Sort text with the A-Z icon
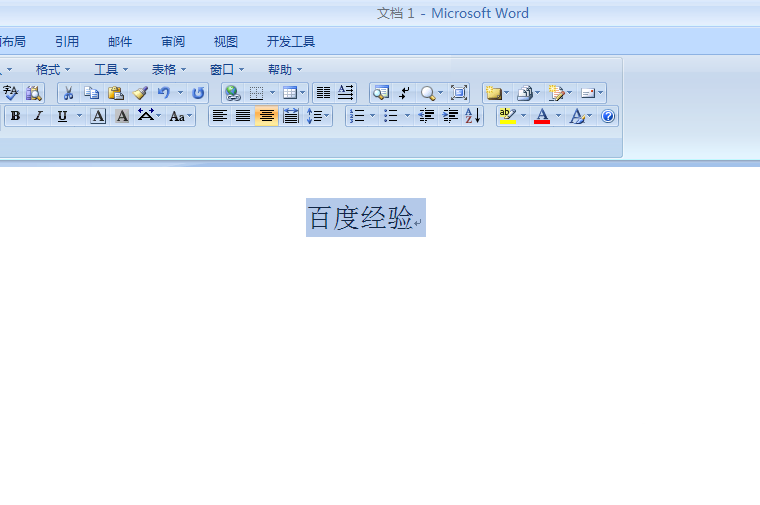Viewport: 760px width, 505px height. (473, 116)
